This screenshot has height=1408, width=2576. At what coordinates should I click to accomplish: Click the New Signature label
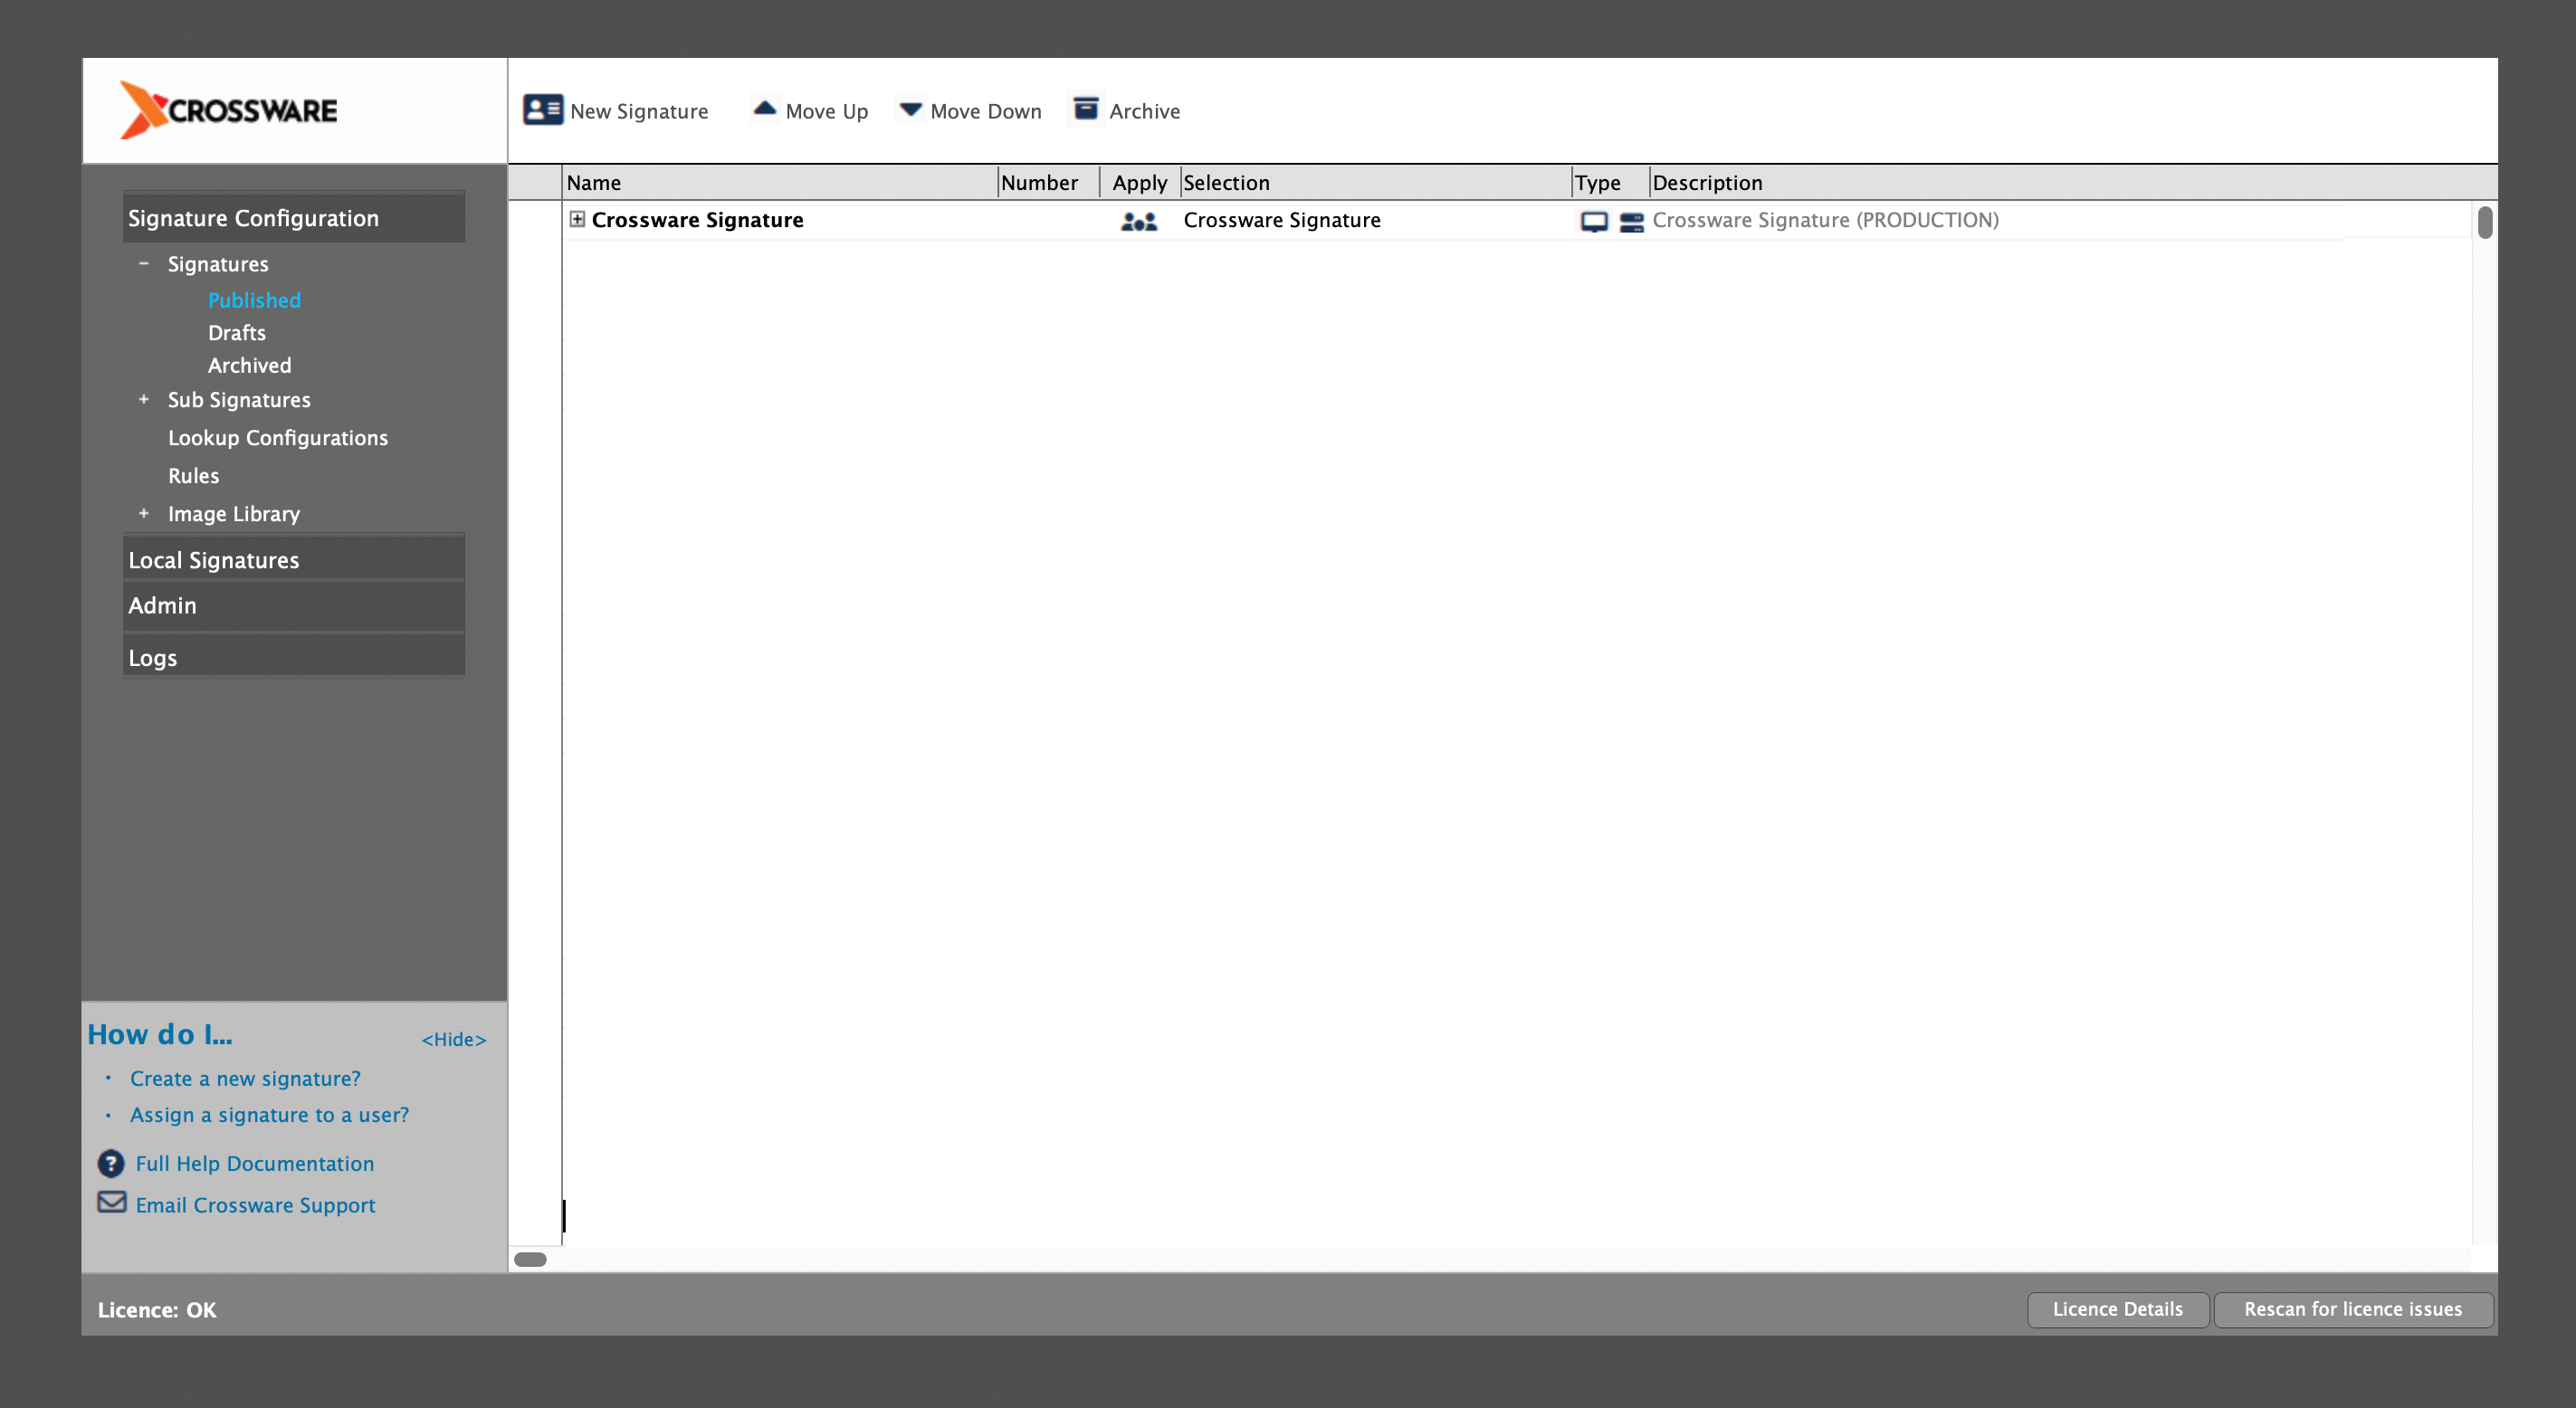coord(639,111)
